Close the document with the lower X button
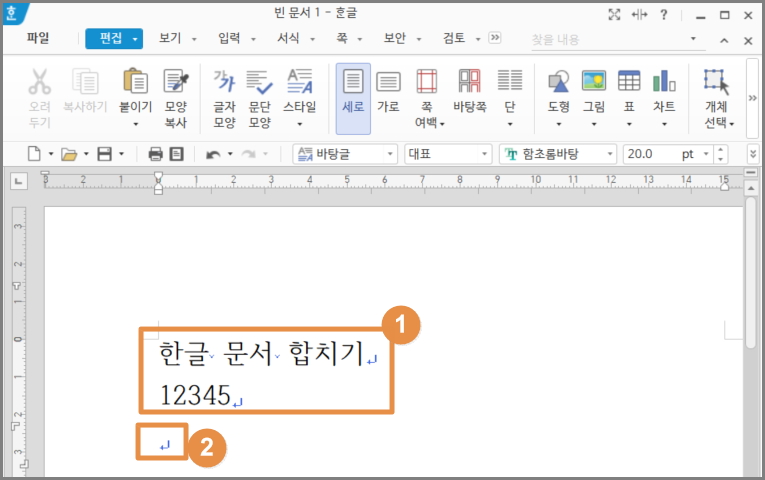765x480 pixels. 748,41
